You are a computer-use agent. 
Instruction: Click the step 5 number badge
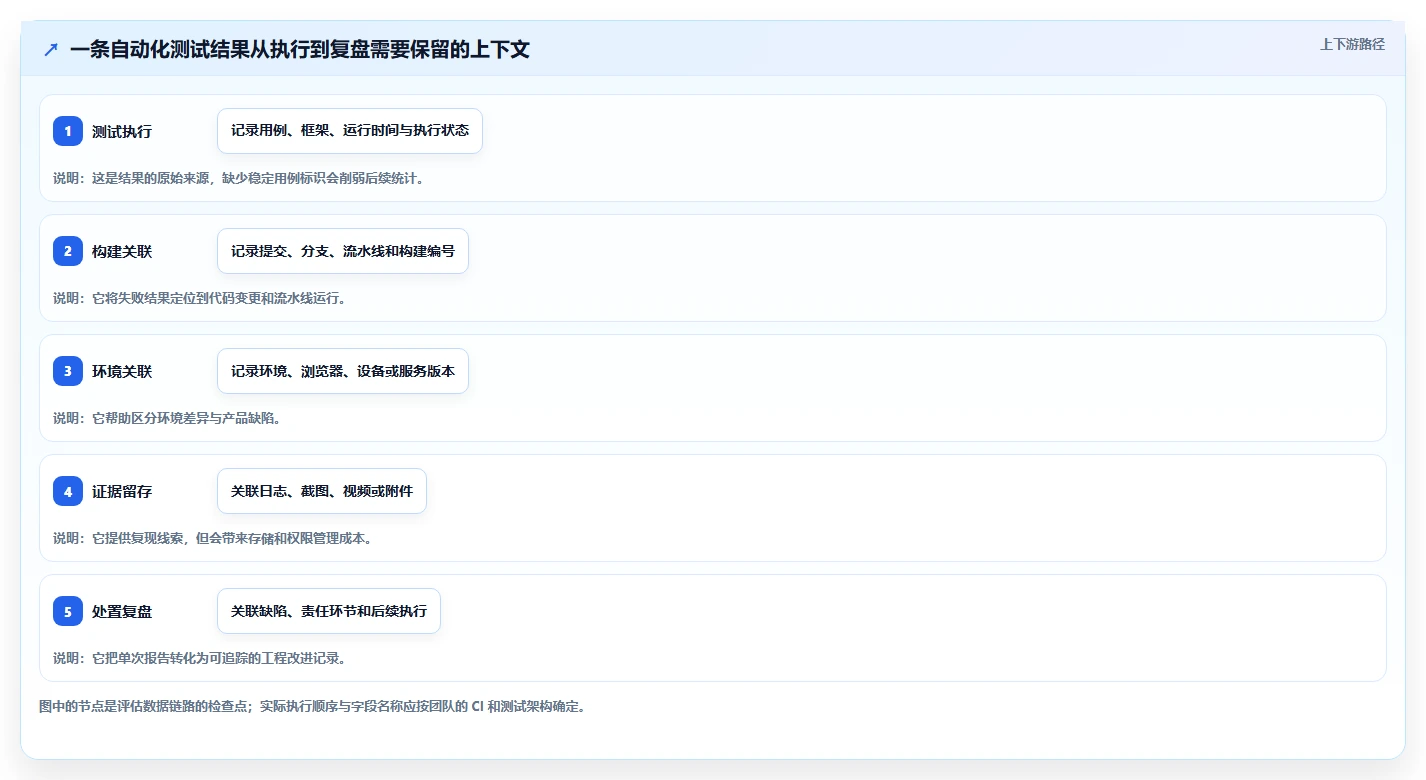(68, 611)
